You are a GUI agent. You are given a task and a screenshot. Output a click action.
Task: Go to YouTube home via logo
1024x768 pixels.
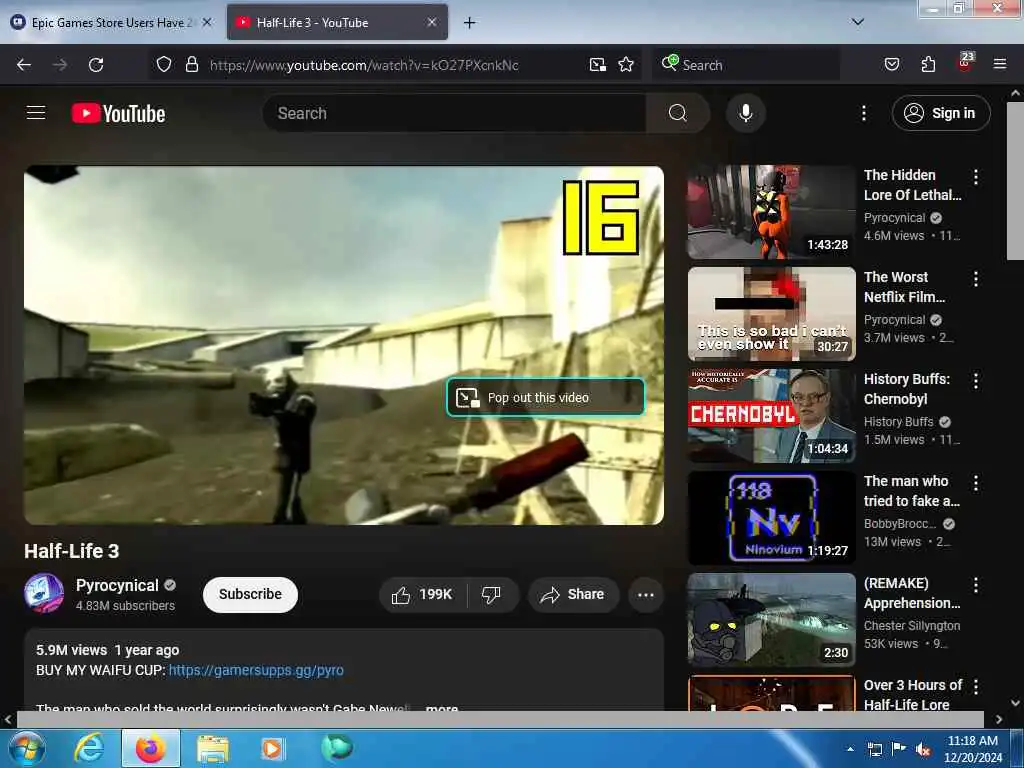click(118, 113)
